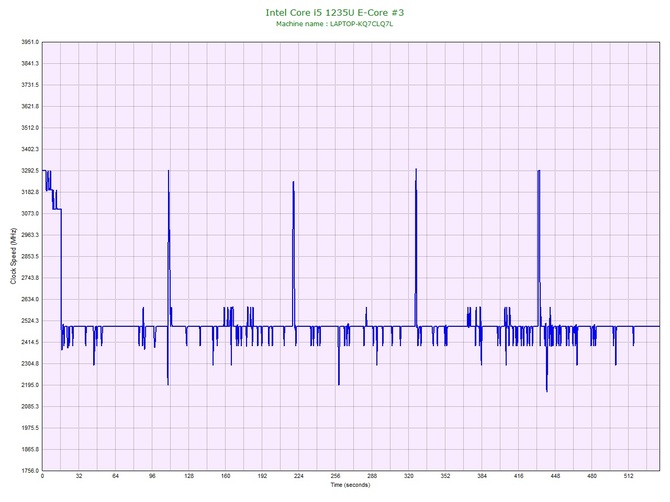670x502 pixels.
Task: Click the 384 tick on the time axis
Action: (x=482, y=476)
